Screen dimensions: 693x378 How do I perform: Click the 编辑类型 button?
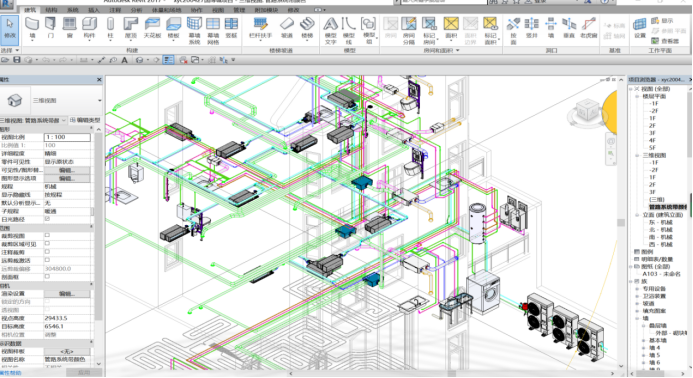tap(85, 120)
